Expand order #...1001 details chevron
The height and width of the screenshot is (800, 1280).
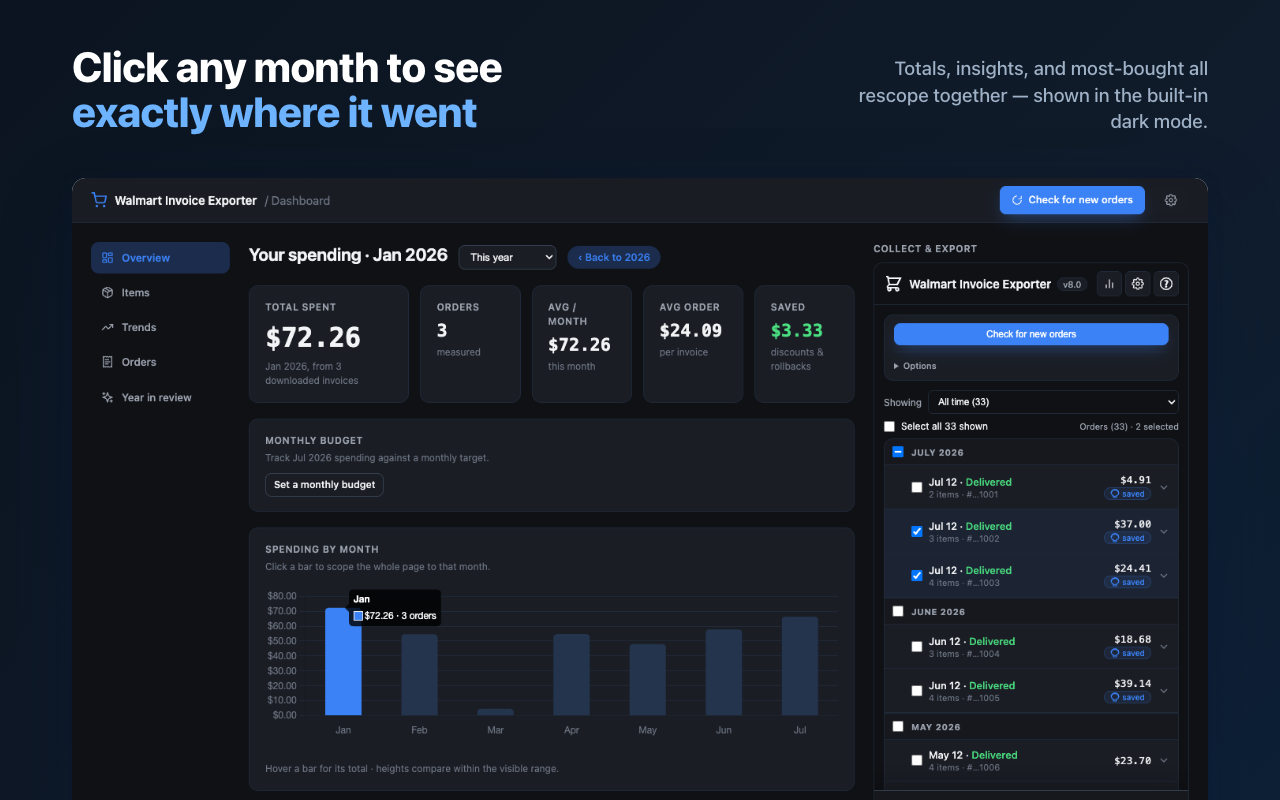1164,488
